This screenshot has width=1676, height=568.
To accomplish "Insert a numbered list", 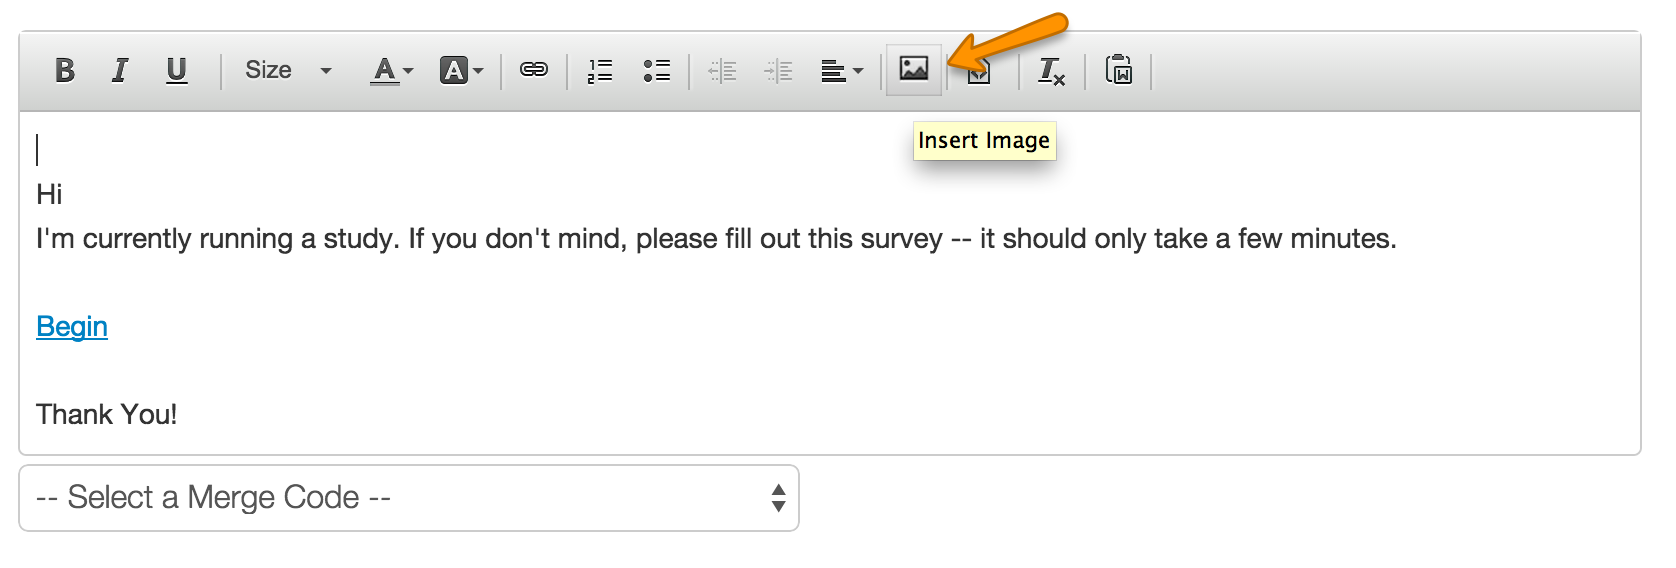I will (600, 70).
